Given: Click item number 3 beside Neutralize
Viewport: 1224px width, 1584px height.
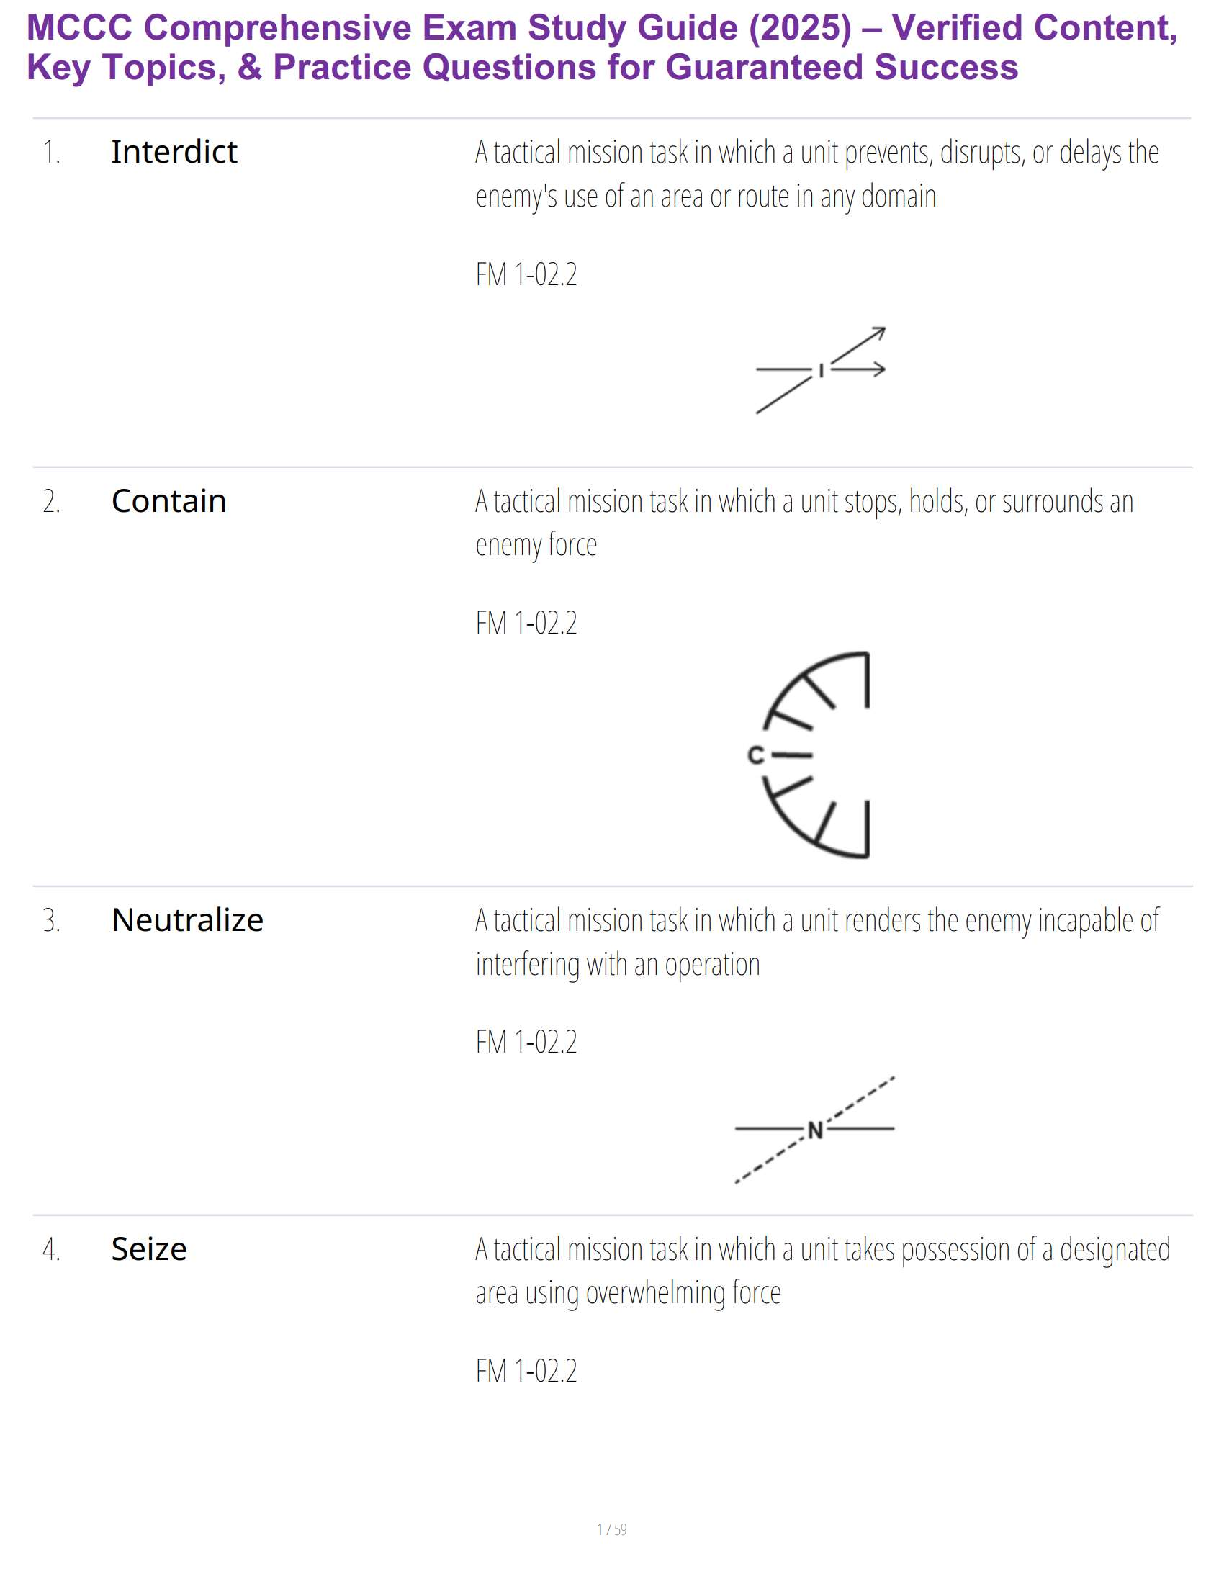Looking at the screenshot, I should coord(51,921).
